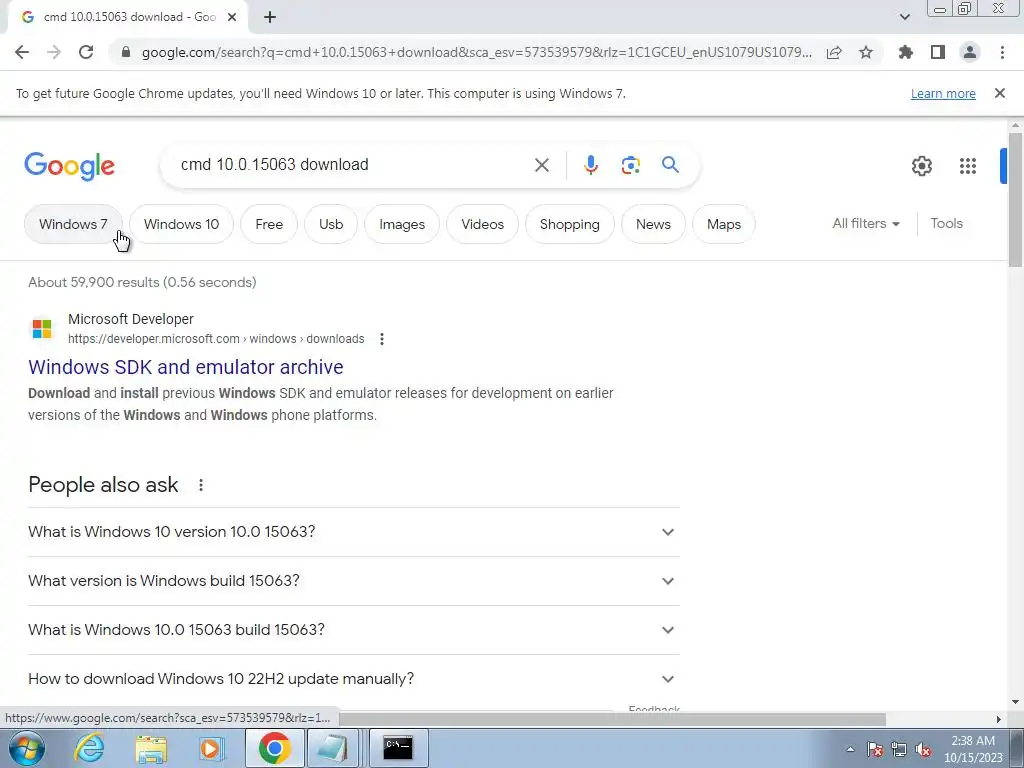Image resolution: width=1024 pixels, height=768 pixels.
Task: Open Google quick settings gear
Action: click(921, 166)
